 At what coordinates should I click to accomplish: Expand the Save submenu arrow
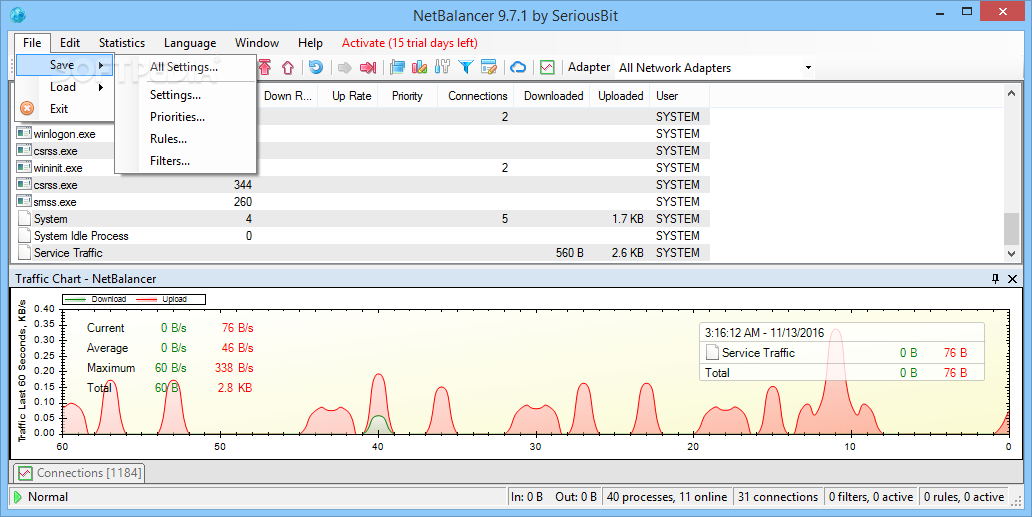click(x=101, y=65)
